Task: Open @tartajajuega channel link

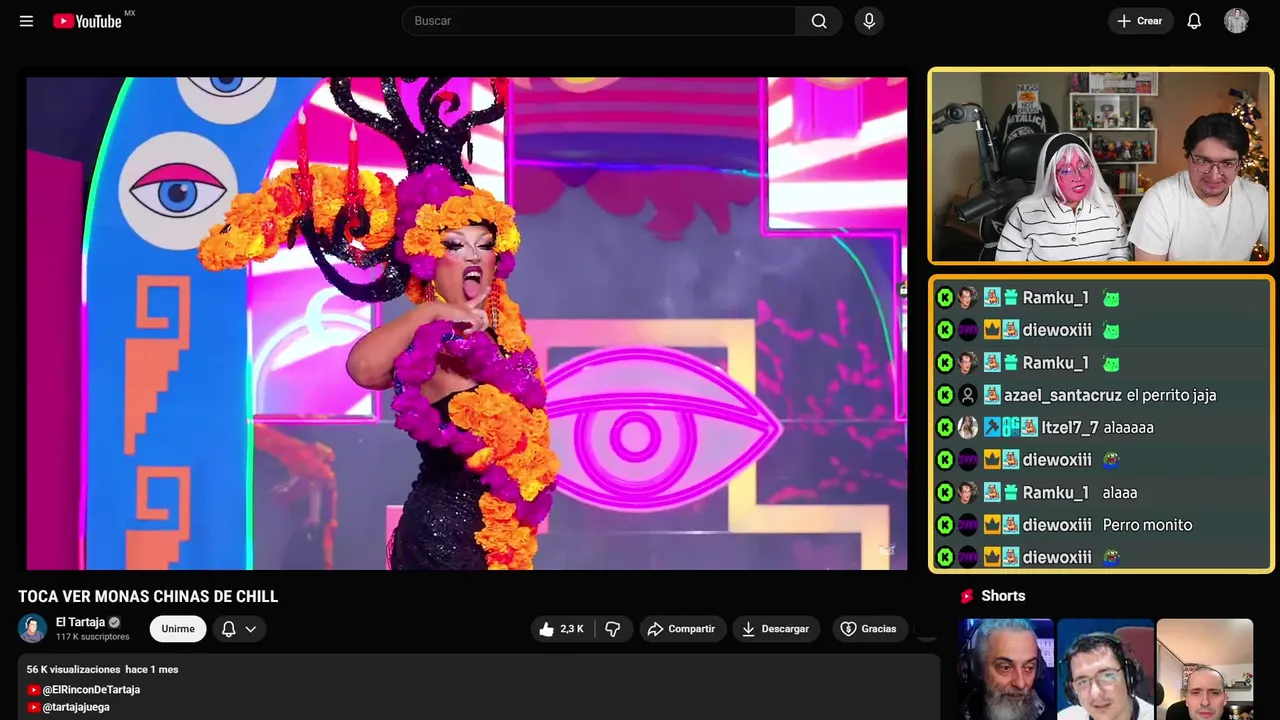Action: 76,707
